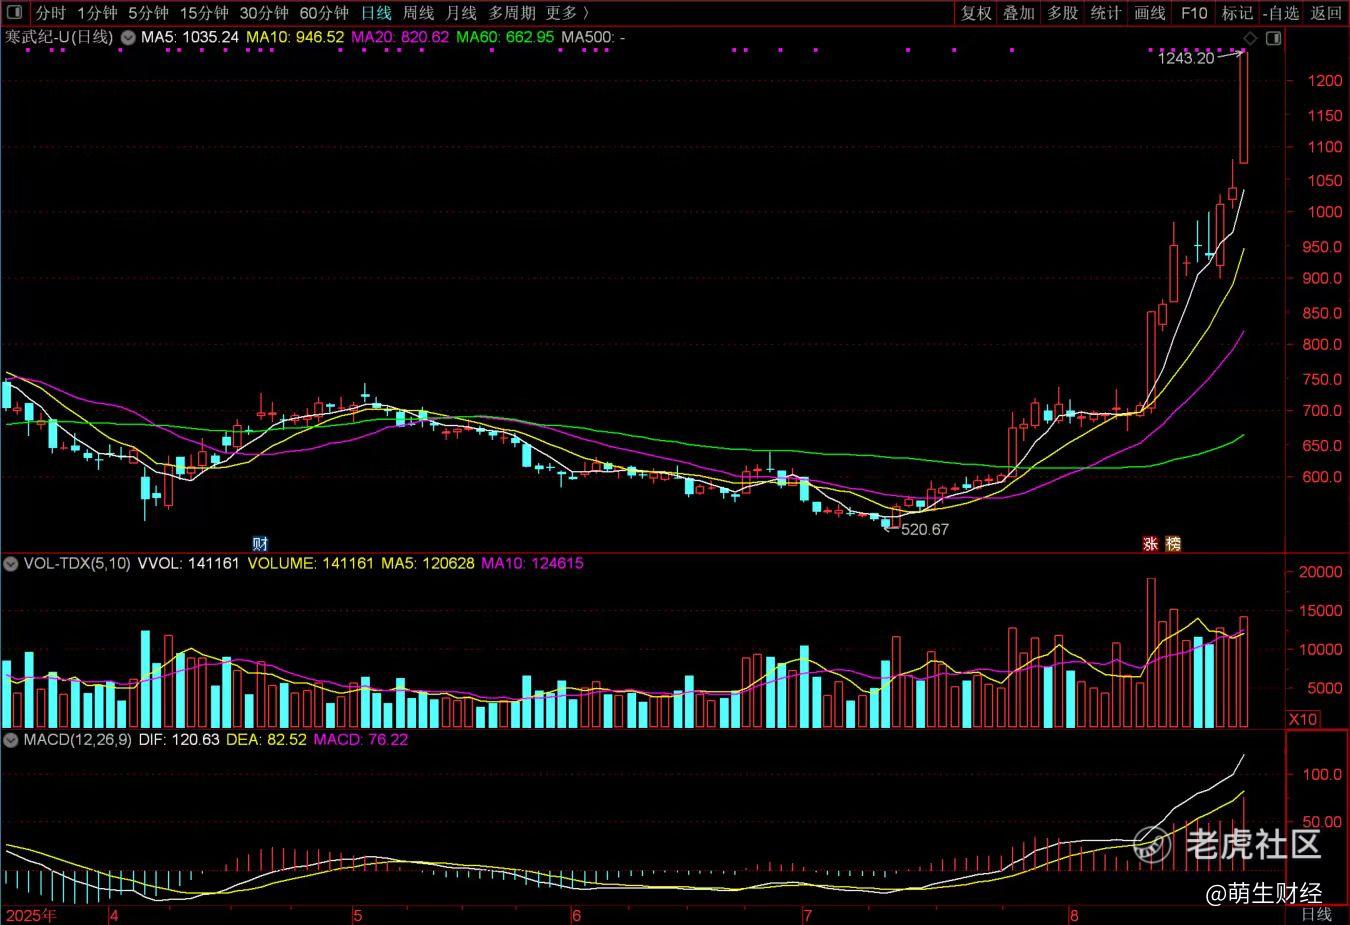Image resolution: width=1350 pixels, height=925 pixels.
Task: Click the MA10: 946.52 label
Action: point(295,37)
